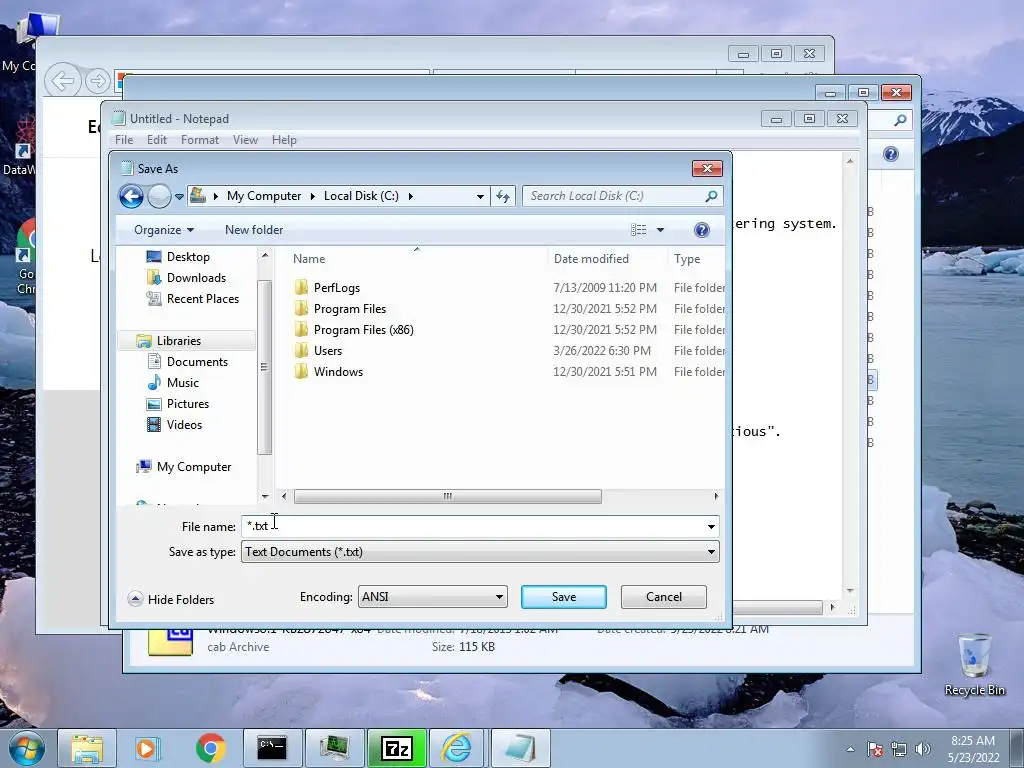Viewport: 1024px width, 768px height.
Task: Select the Users folder
Action: (x=327, y=351)
